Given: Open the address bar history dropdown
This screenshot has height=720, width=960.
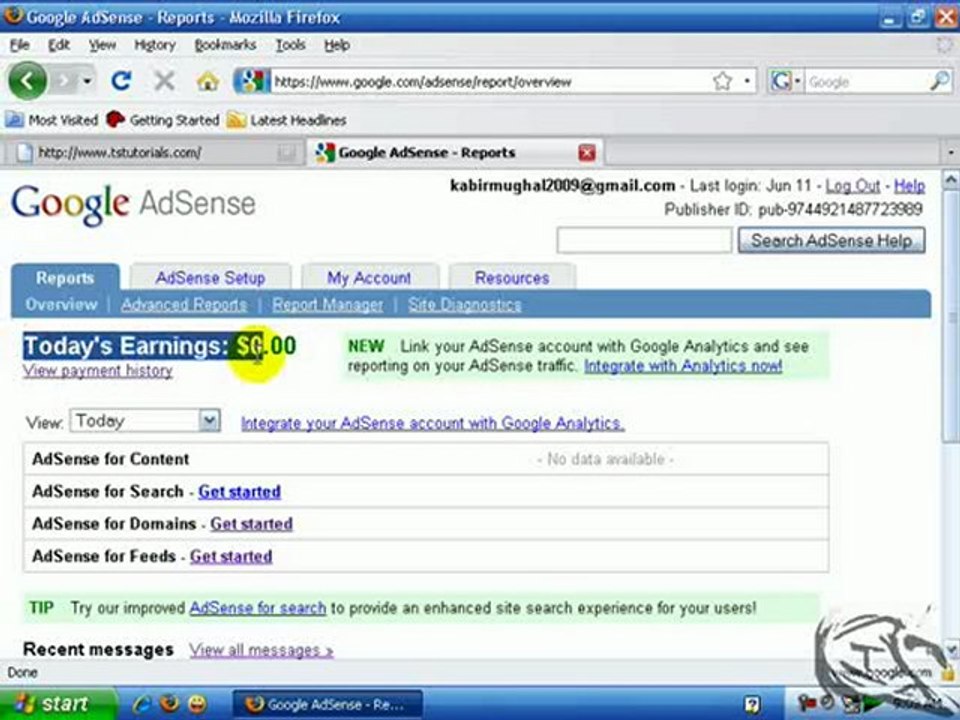Looking at the screenshot, I should 747,81.
